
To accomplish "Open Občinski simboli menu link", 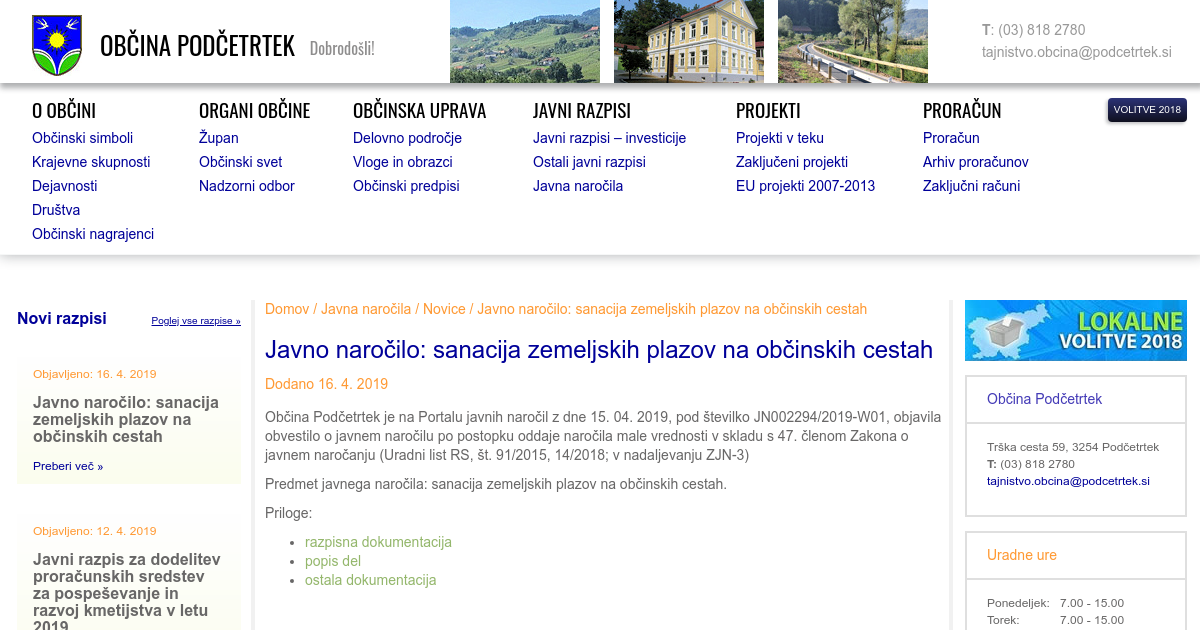I will tap(82, 138).
